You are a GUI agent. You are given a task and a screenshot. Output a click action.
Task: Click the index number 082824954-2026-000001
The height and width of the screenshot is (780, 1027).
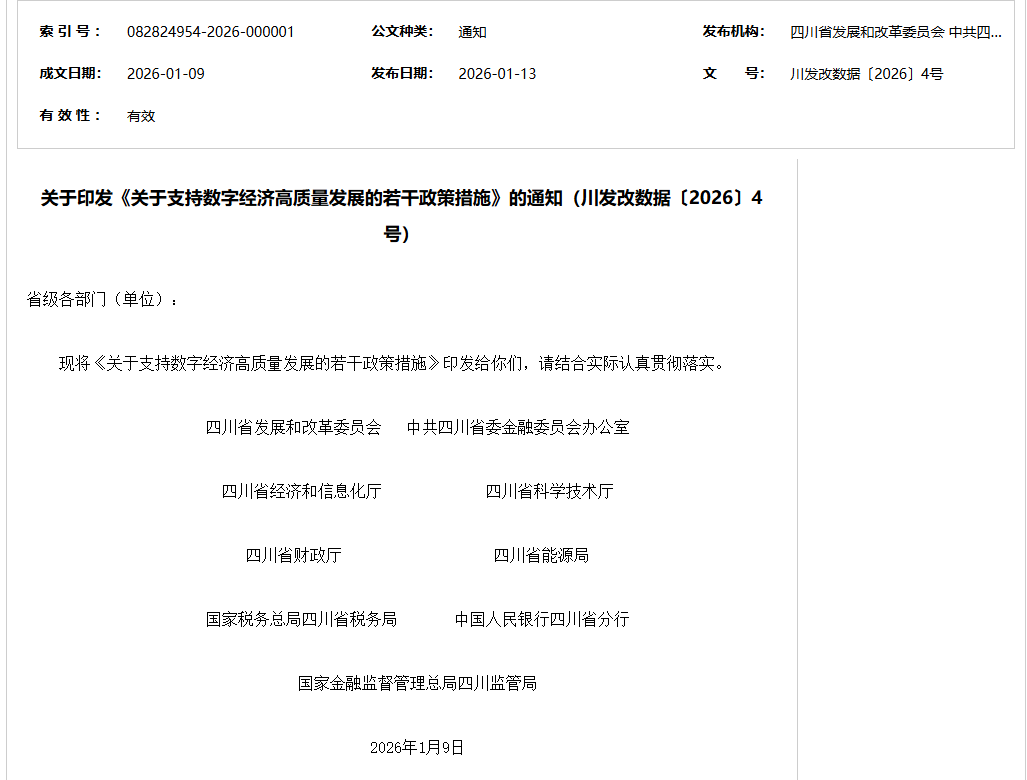click(210, 32)
